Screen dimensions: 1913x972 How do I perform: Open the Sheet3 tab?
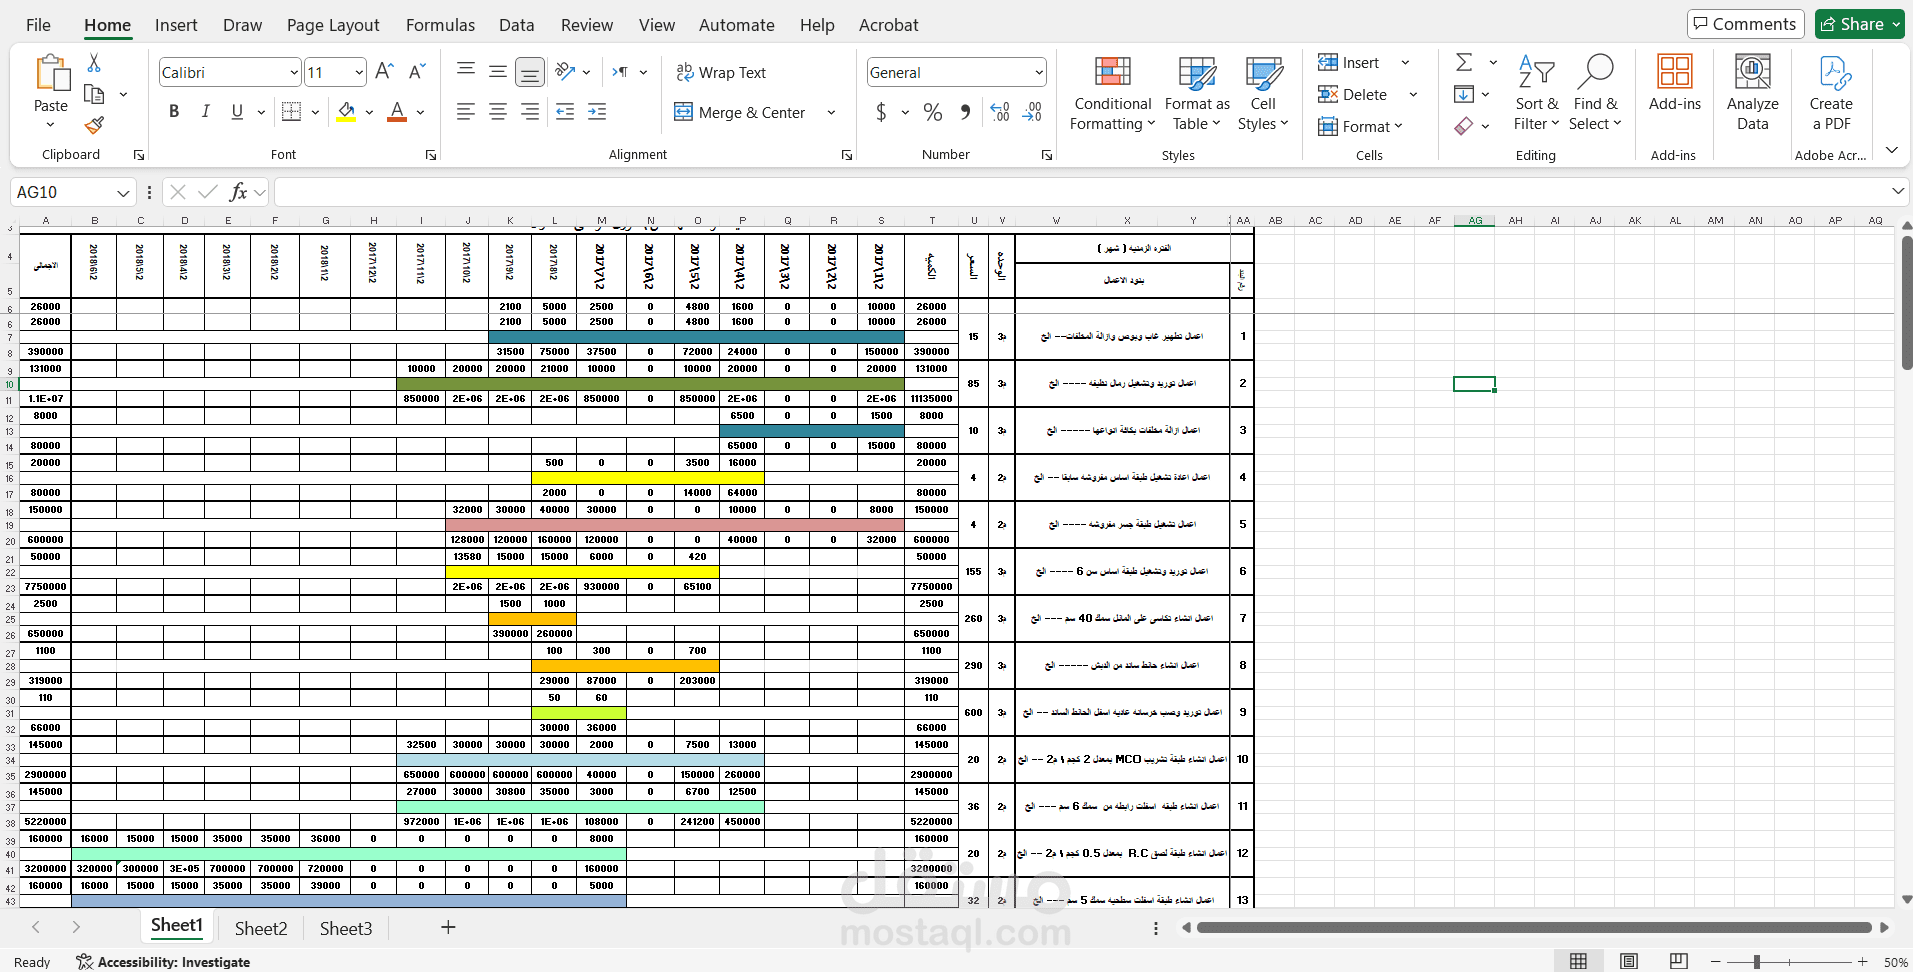pyautogui.click(x=346, y=928)
